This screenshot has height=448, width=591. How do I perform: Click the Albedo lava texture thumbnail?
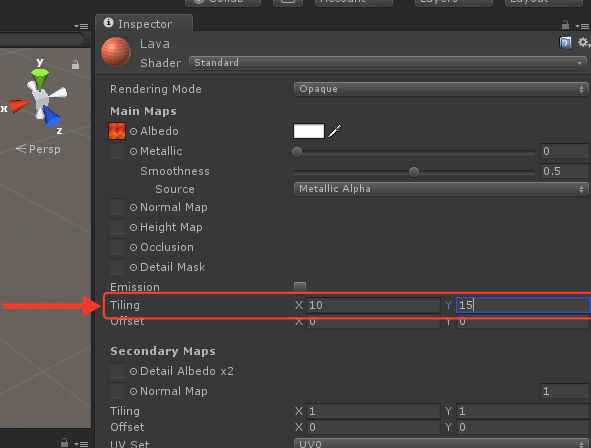pyautogui.click(x=117, y=131)
